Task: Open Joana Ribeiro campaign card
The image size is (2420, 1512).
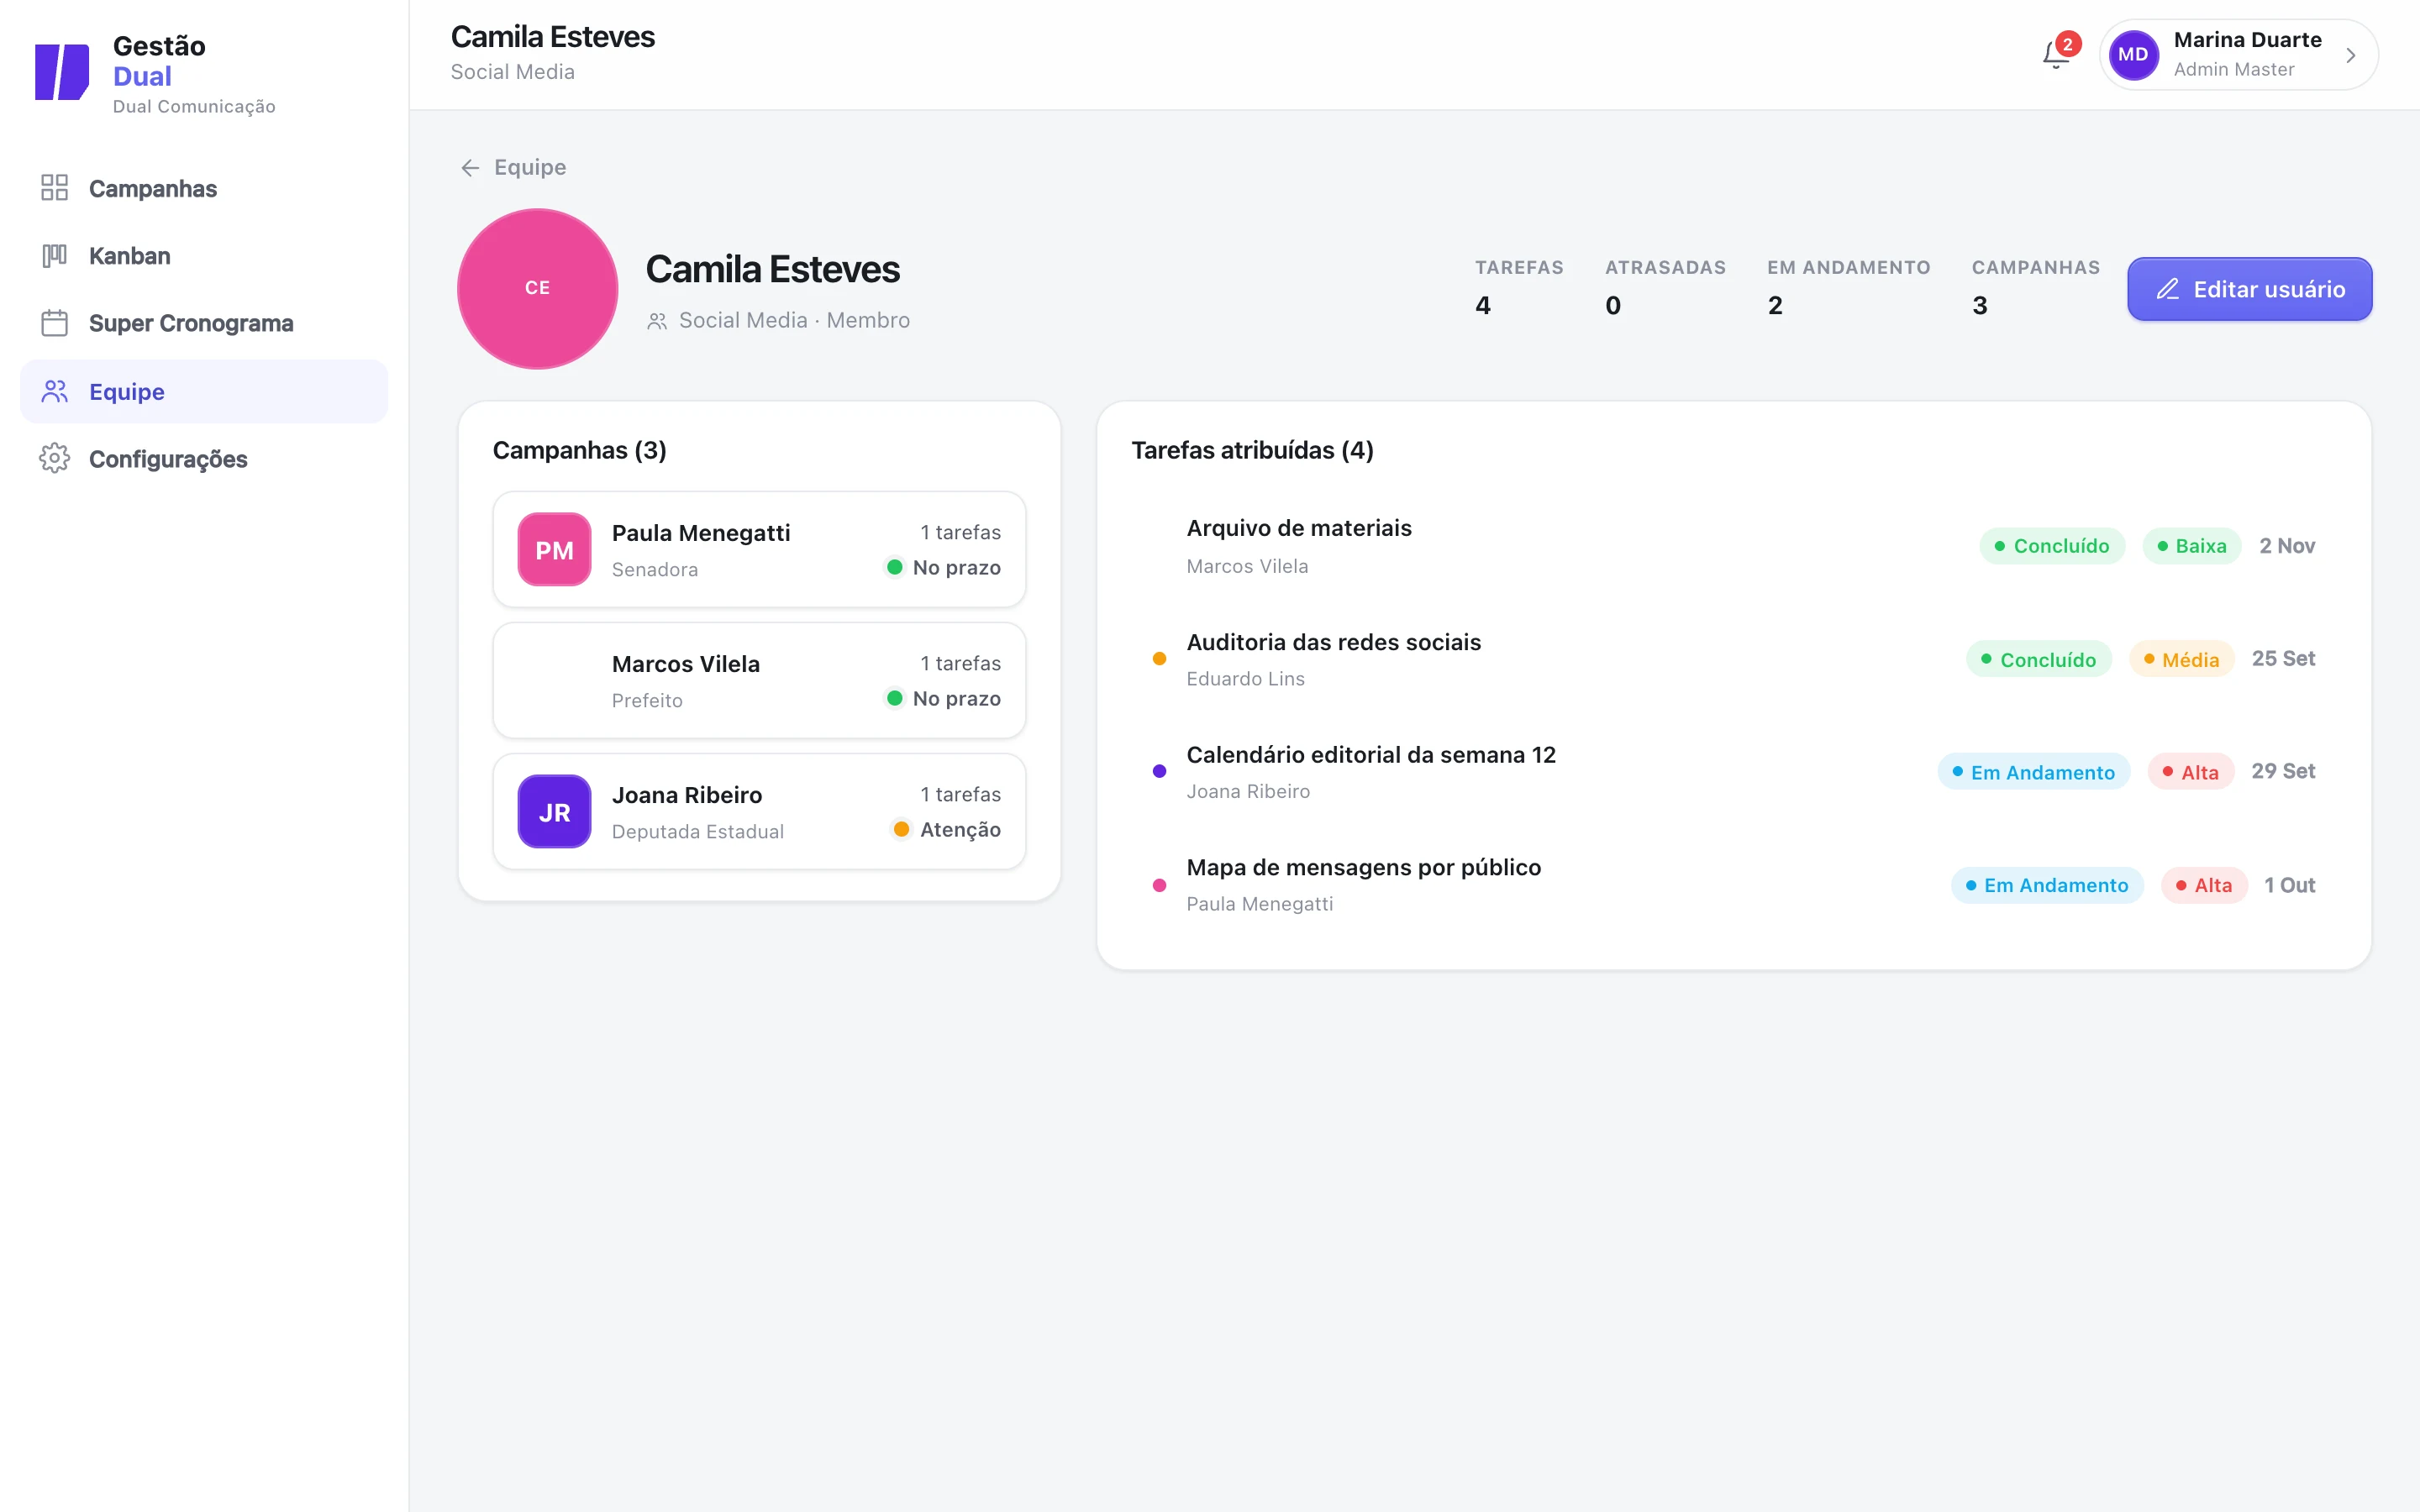Action: point(760,812)
